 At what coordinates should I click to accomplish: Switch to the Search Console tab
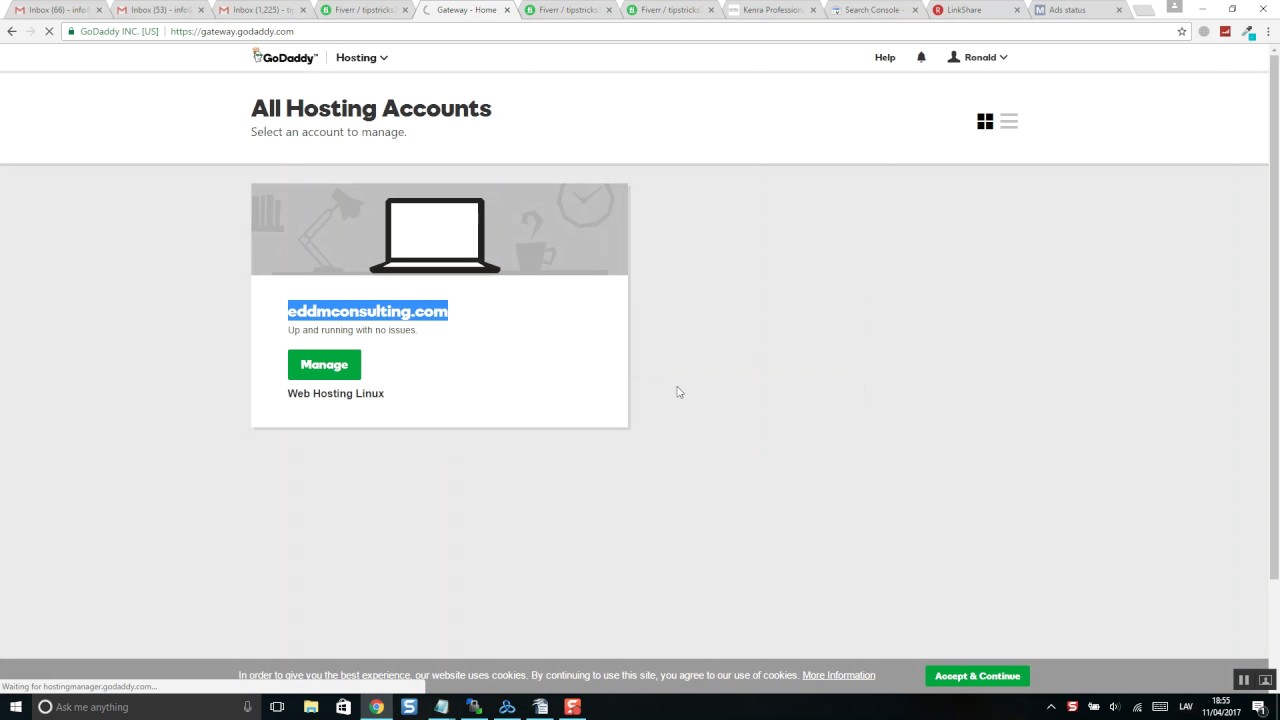pos(873,10)
